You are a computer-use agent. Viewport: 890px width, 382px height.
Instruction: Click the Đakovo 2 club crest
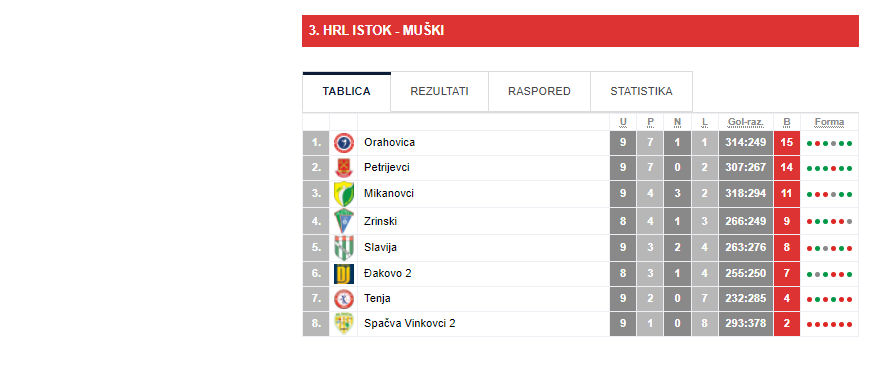(343, 274)
